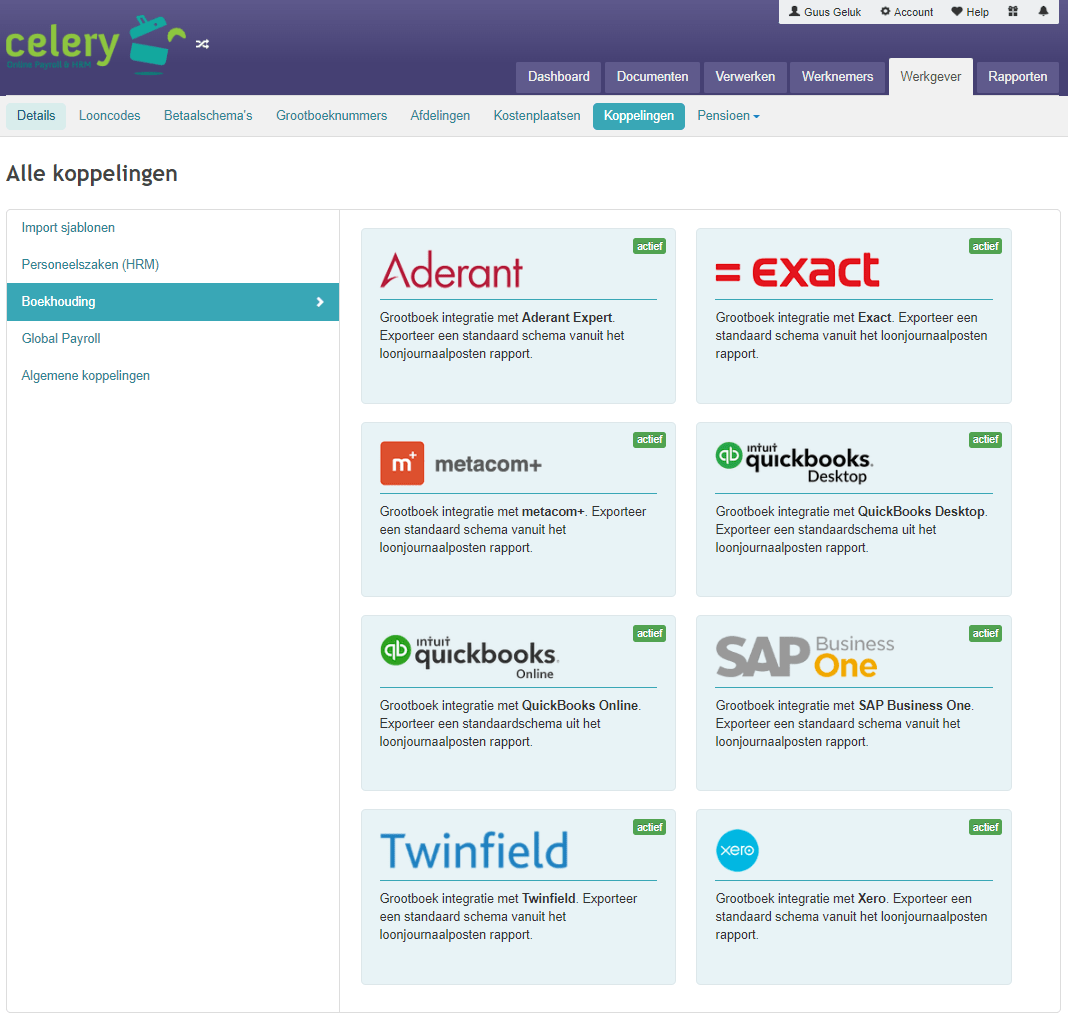The width and height of the screenshot is (1068, 1021).
Task: Go to Looncodes
Action: point(110,116)
